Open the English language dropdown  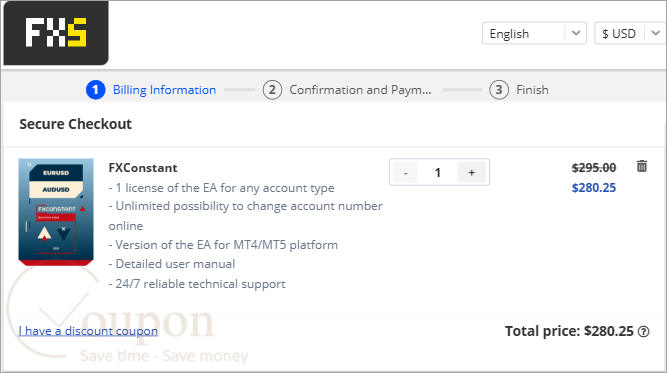(x=534, y=33)
